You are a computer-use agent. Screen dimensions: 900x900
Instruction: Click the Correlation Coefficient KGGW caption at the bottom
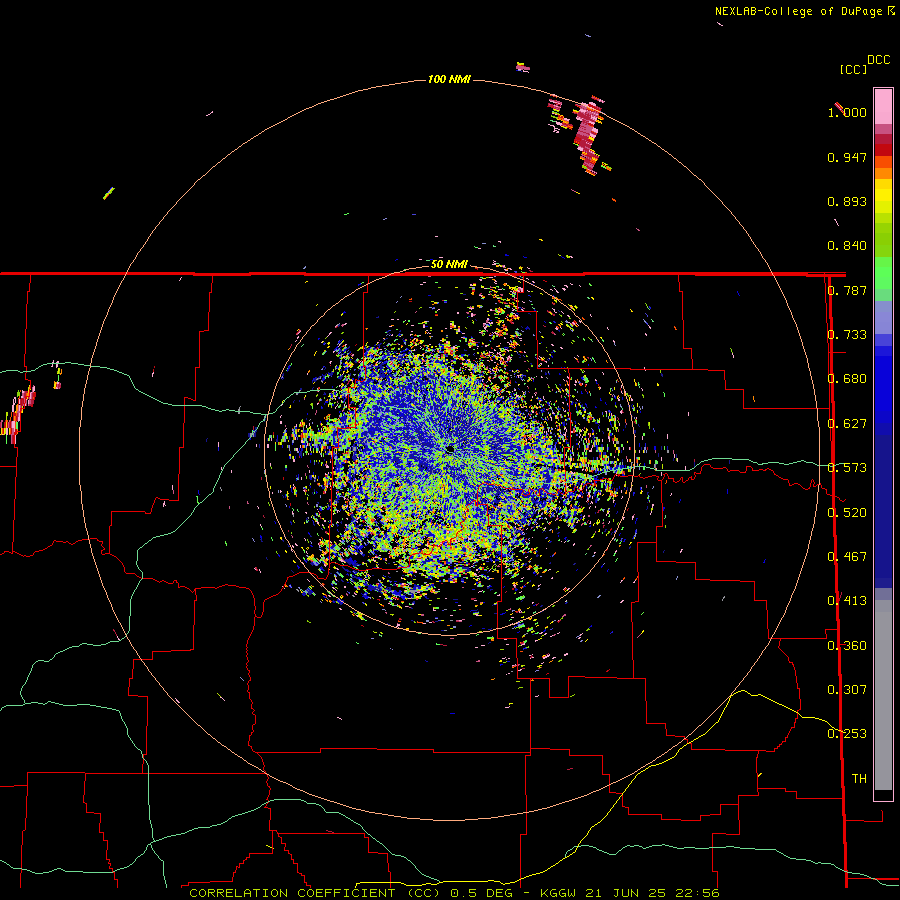(x=454, y=893)
